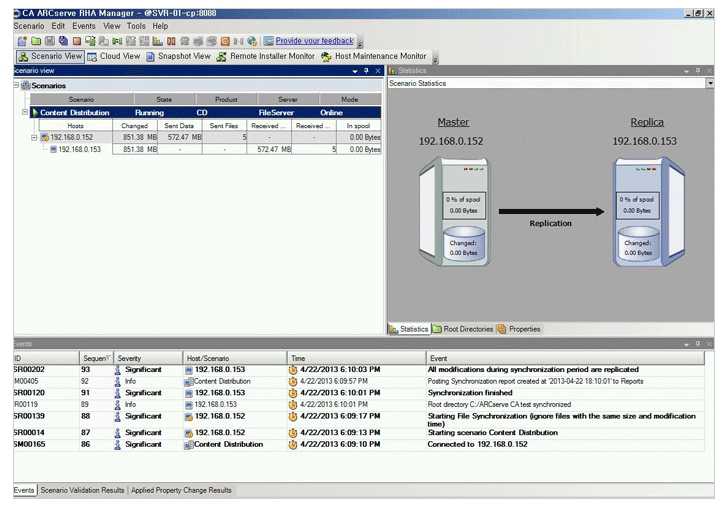Click the New scenario toolbar icon
This screenshot has width=722, height=506.
(22, 41)
